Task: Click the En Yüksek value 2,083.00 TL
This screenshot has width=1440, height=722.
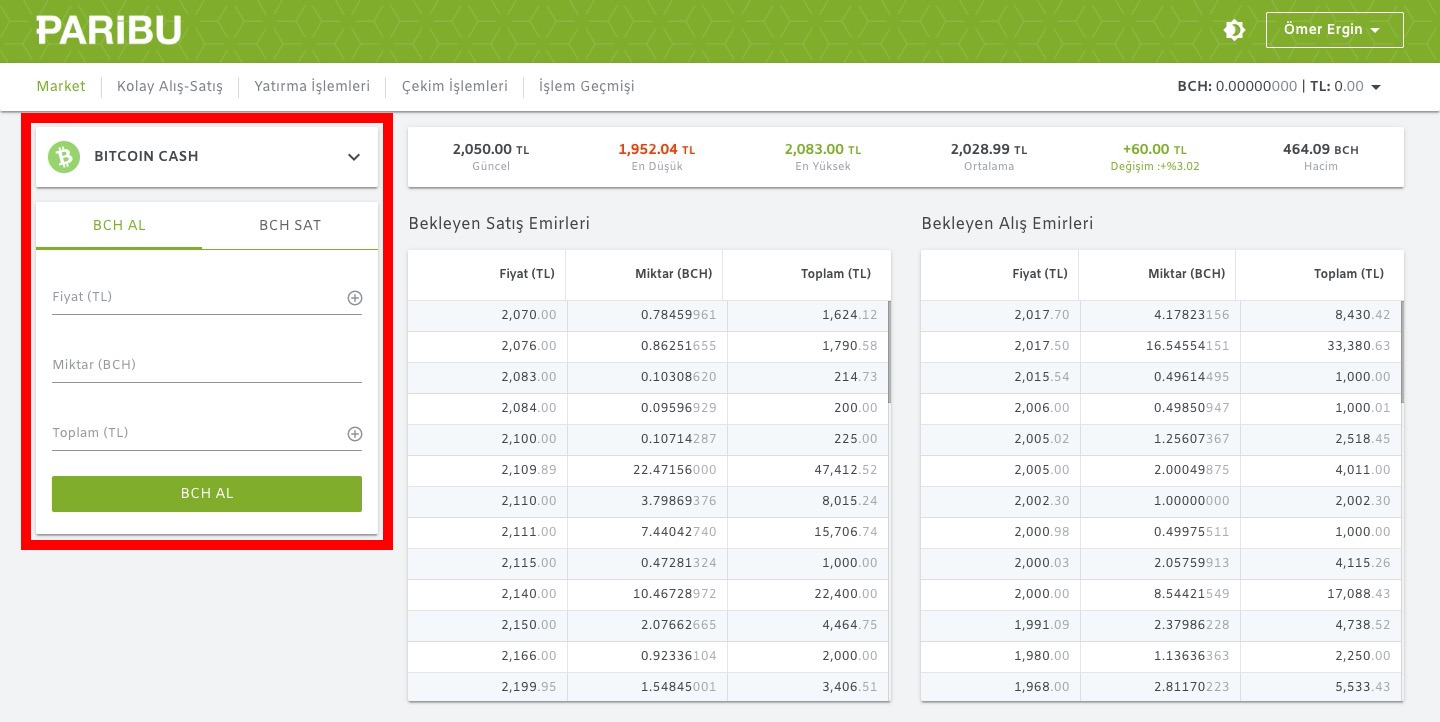Action: pyautogui.click(x=823, y=150)
